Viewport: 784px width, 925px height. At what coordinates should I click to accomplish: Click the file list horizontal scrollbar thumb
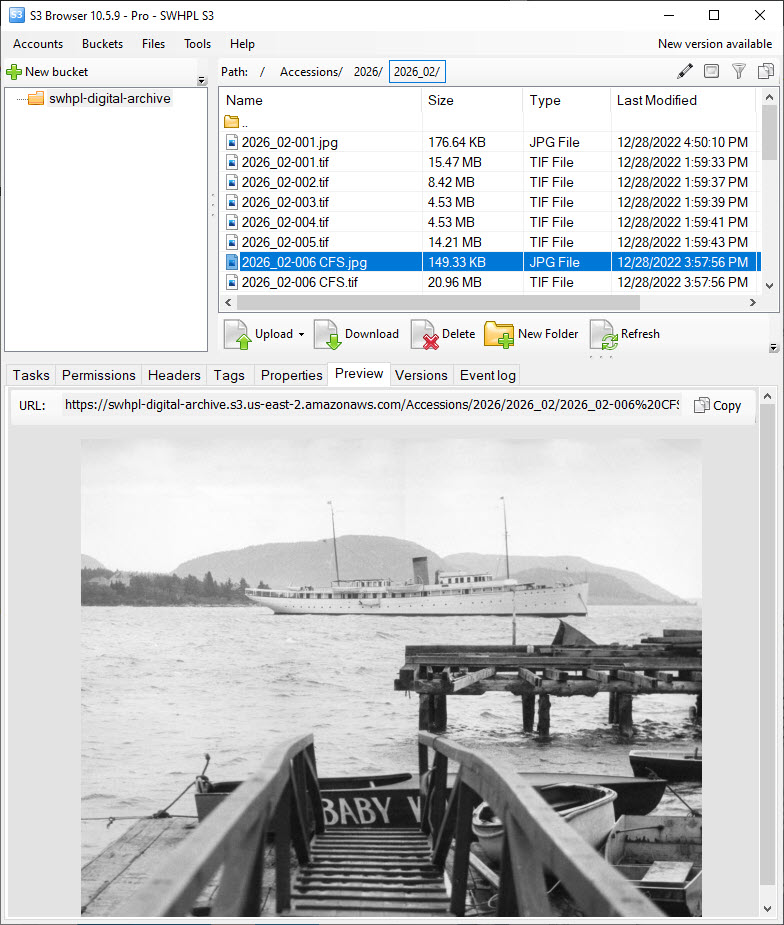[x=438, y=303]
